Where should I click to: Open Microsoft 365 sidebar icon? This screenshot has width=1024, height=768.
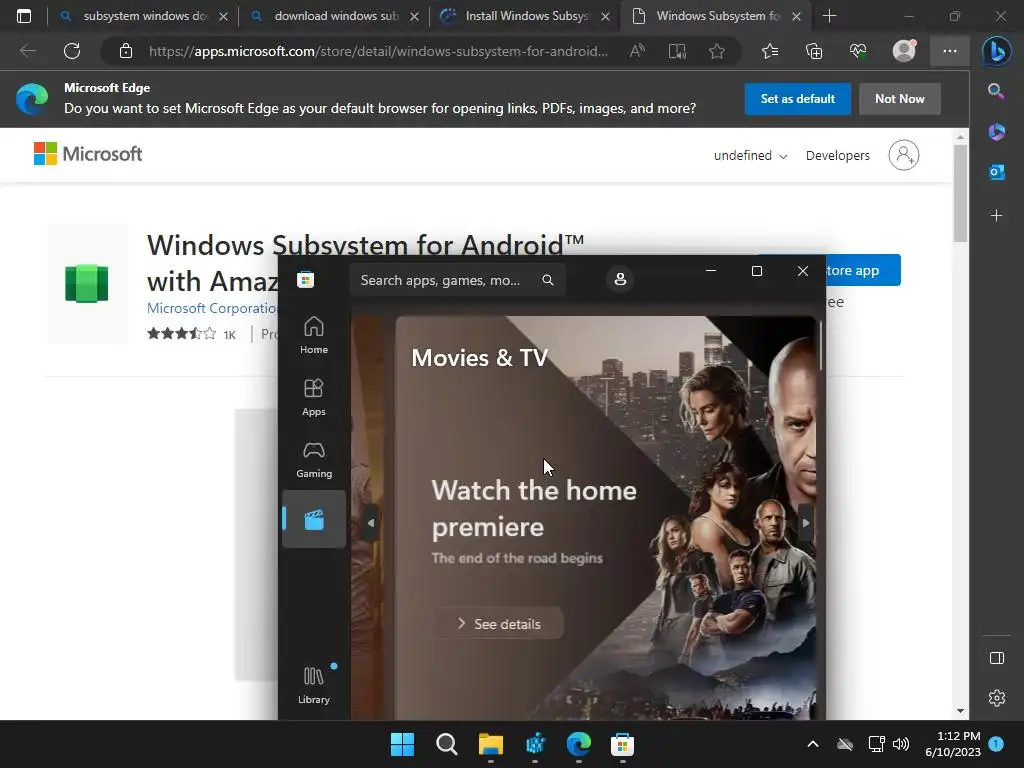click(997, 131)
